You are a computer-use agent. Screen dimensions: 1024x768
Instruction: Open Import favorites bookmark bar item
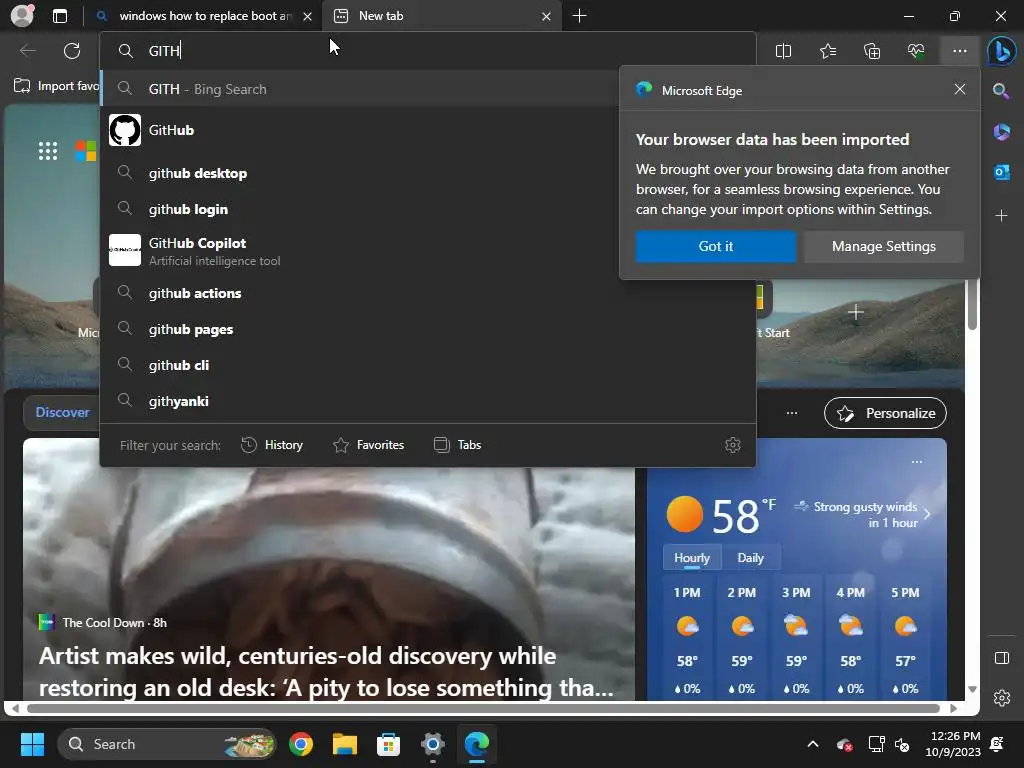[x=57, y=86]
